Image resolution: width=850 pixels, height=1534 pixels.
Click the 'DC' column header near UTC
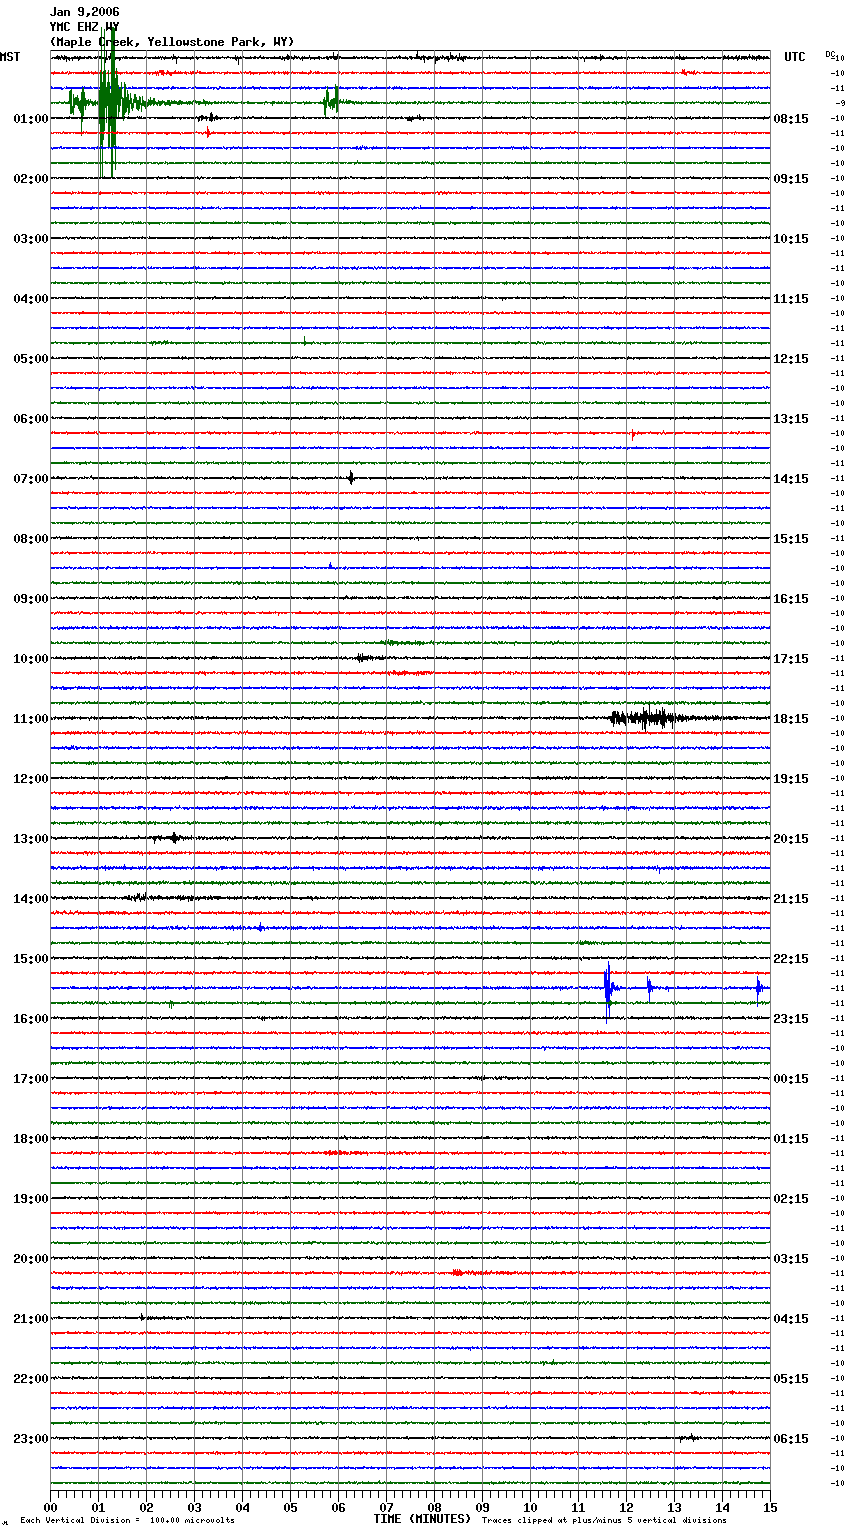pos(830,54)
